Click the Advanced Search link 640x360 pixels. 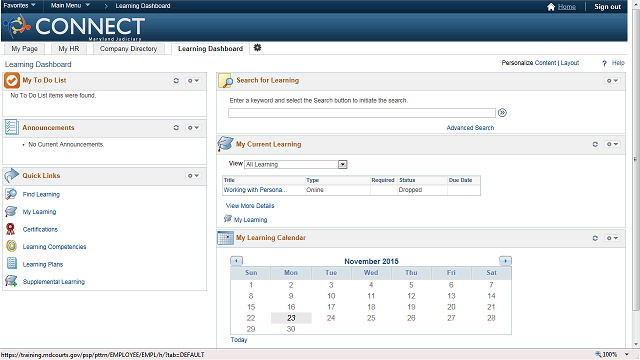[470, 128]
